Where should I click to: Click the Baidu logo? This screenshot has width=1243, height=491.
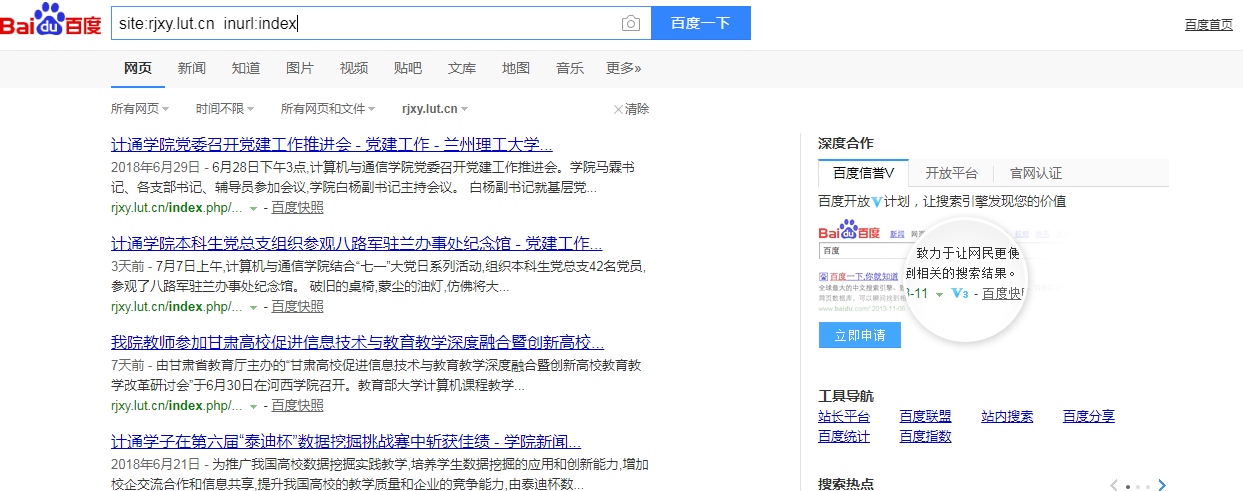[51, 22]
